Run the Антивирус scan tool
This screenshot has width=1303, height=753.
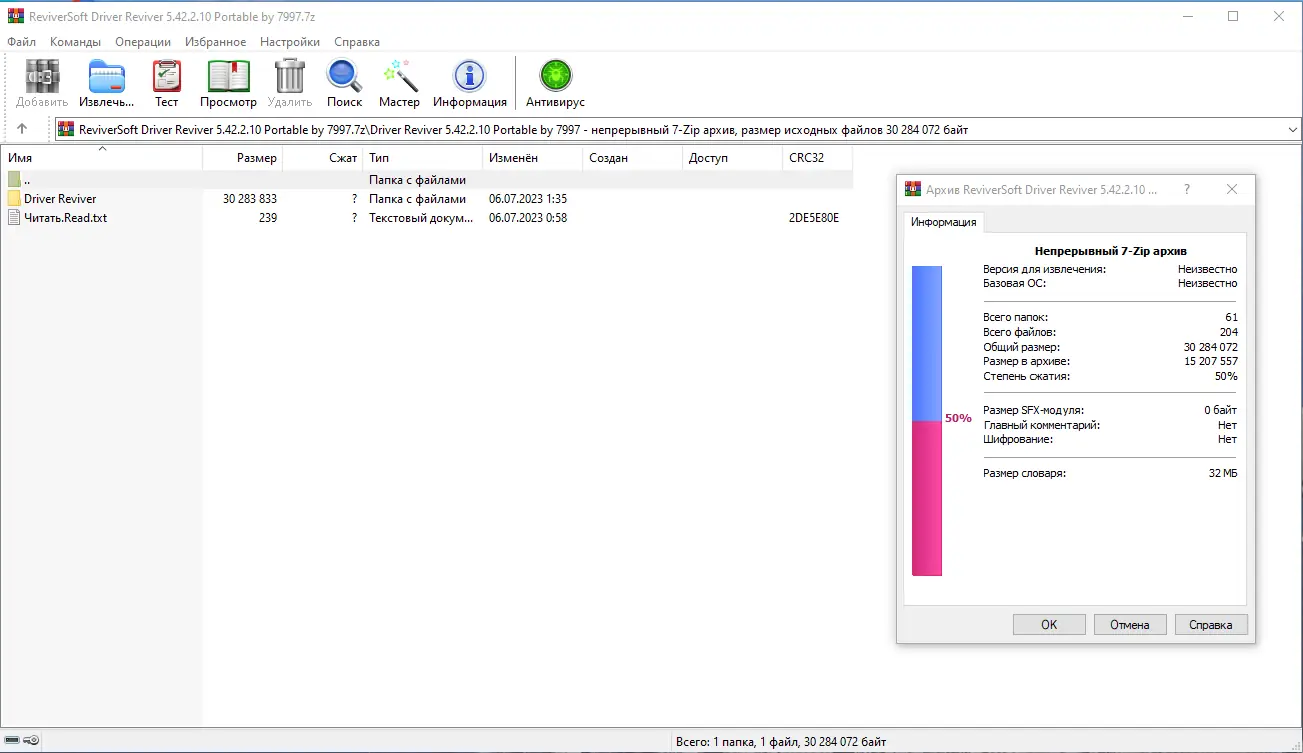tap(554, 82)
